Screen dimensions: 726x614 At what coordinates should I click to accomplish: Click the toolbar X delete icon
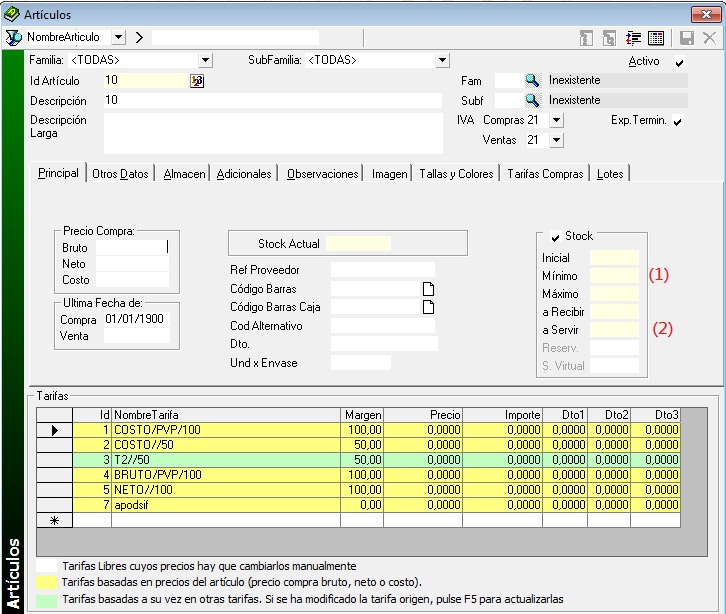tap(709, 38)
